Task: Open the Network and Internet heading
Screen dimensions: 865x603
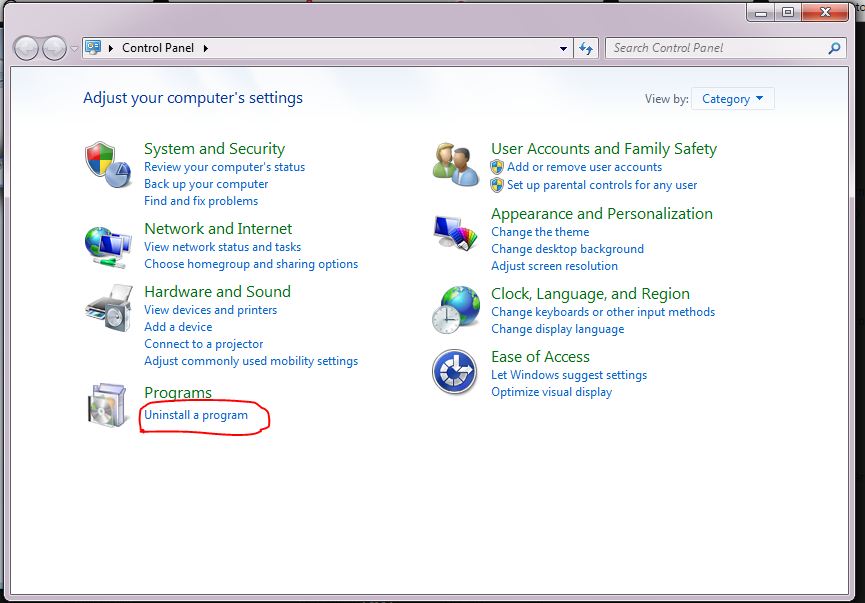Action: click(x=218, y=228)
